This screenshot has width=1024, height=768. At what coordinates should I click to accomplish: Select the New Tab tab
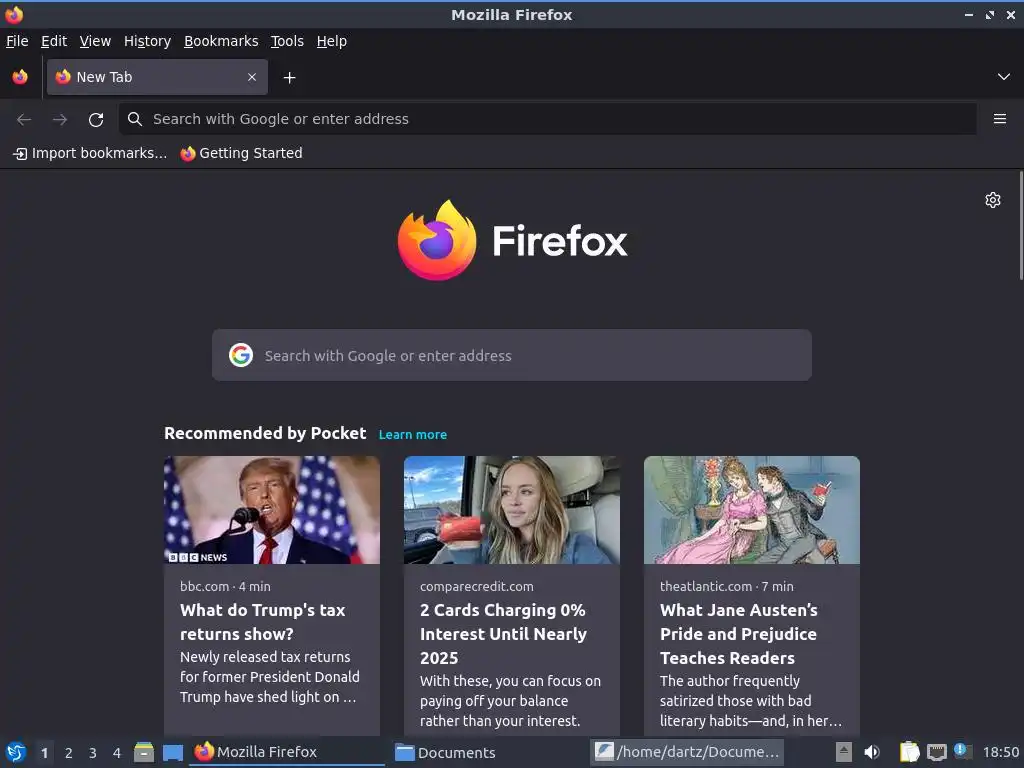coord(157,77)
